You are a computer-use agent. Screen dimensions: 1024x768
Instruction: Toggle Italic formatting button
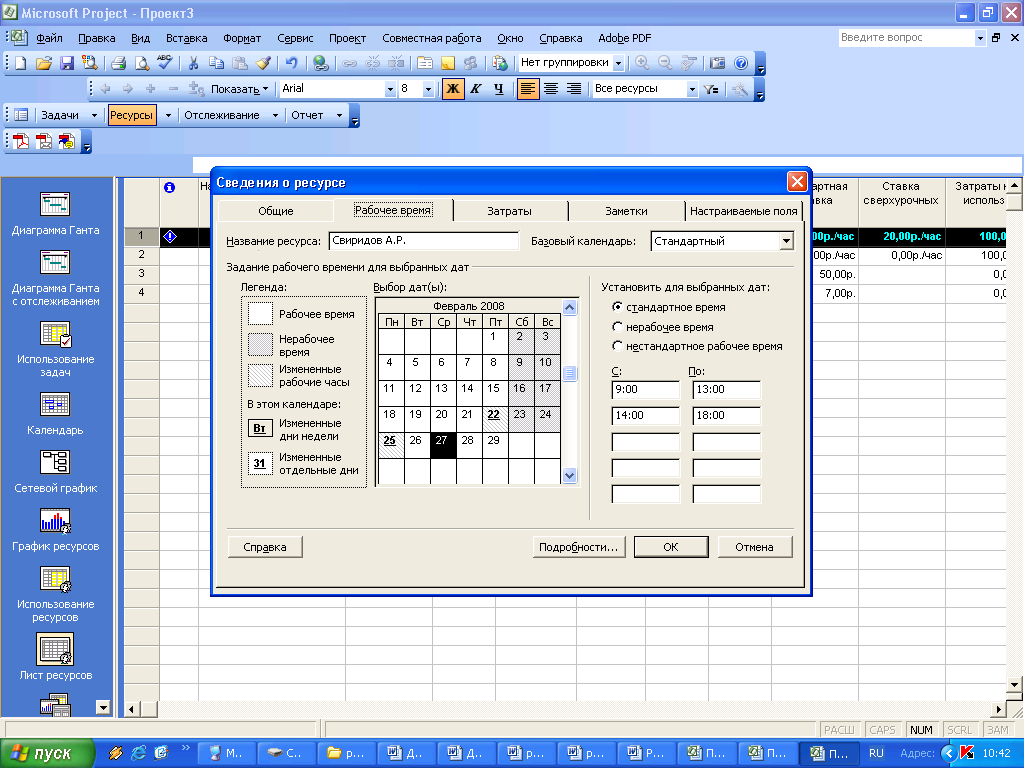coord(475,89)
